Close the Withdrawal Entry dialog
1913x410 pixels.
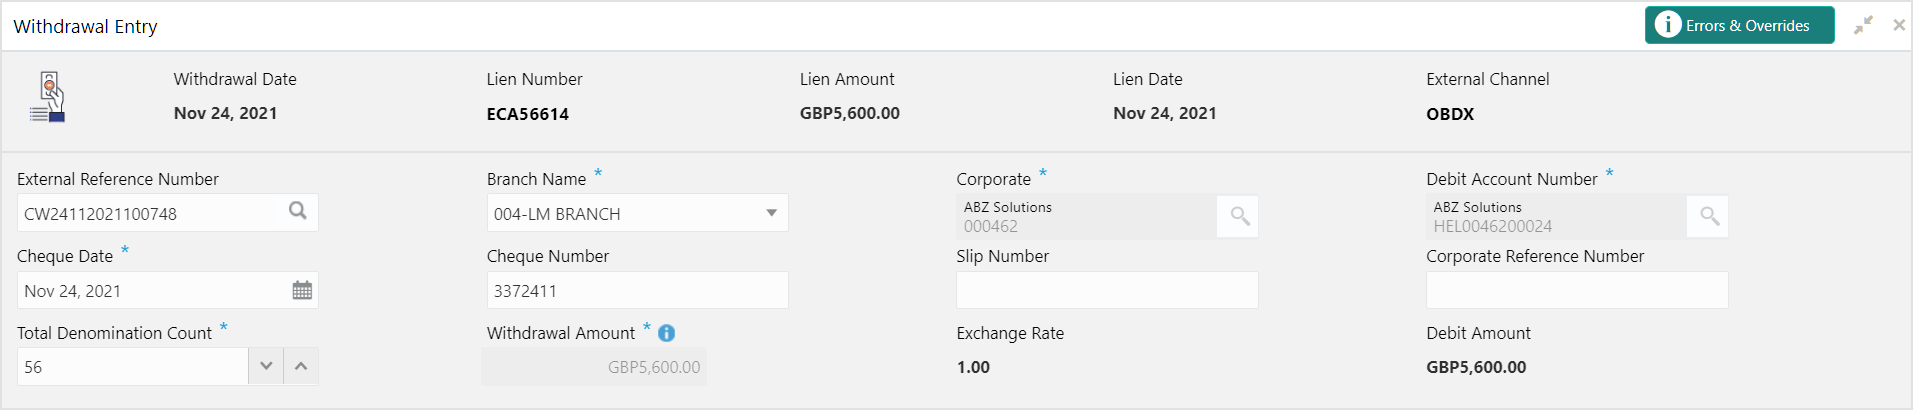click(1898, 25)
